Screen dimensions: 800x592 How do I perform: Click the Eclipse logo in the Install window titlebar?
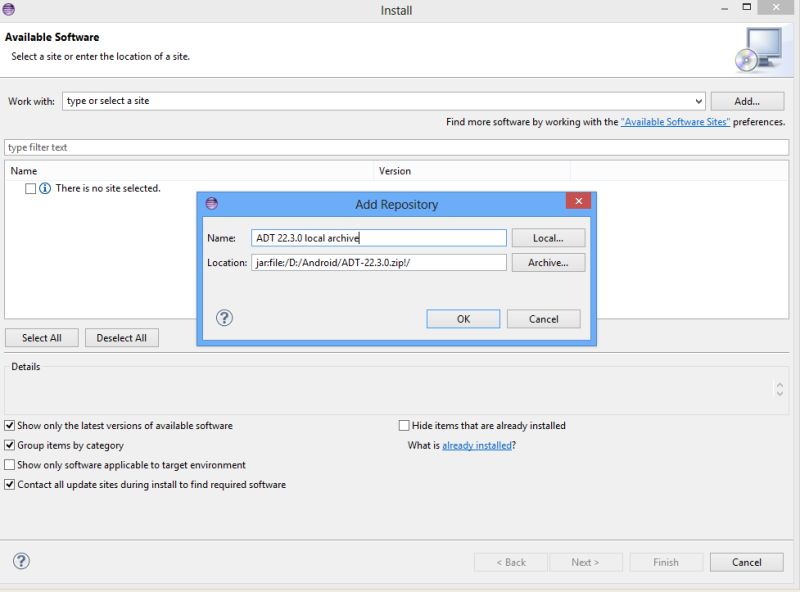click(x=10, y=10)
